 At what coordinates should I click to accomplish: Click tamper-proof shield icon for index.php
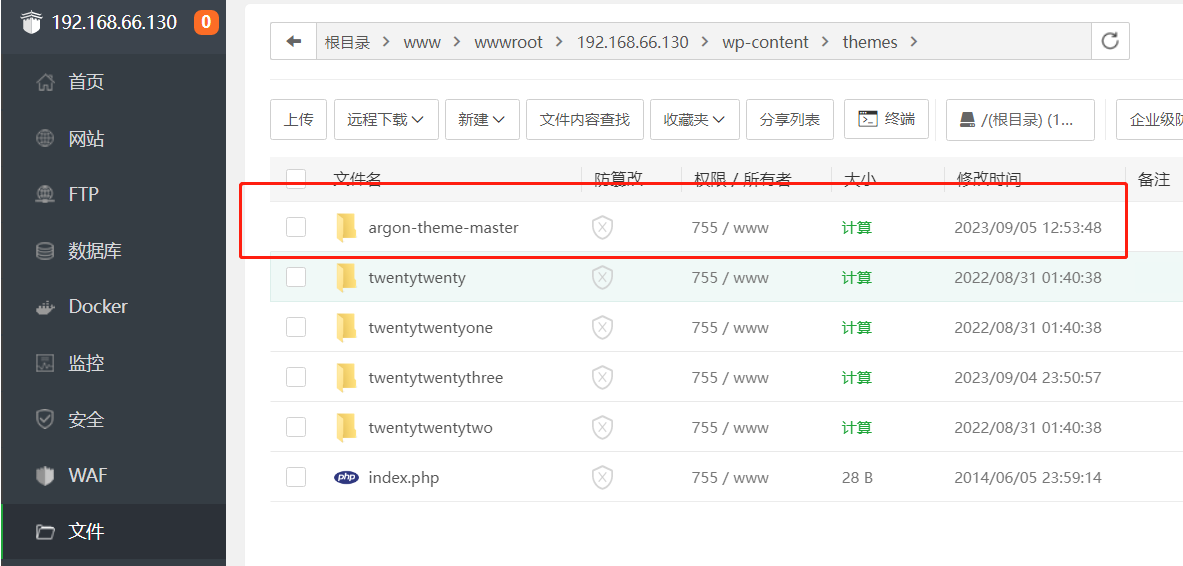point(602,478)
